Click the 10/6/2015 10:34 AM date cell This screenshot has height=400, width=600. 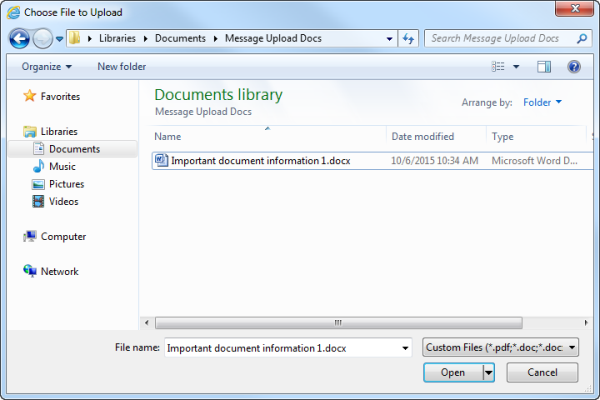click(x=435, y=161)
